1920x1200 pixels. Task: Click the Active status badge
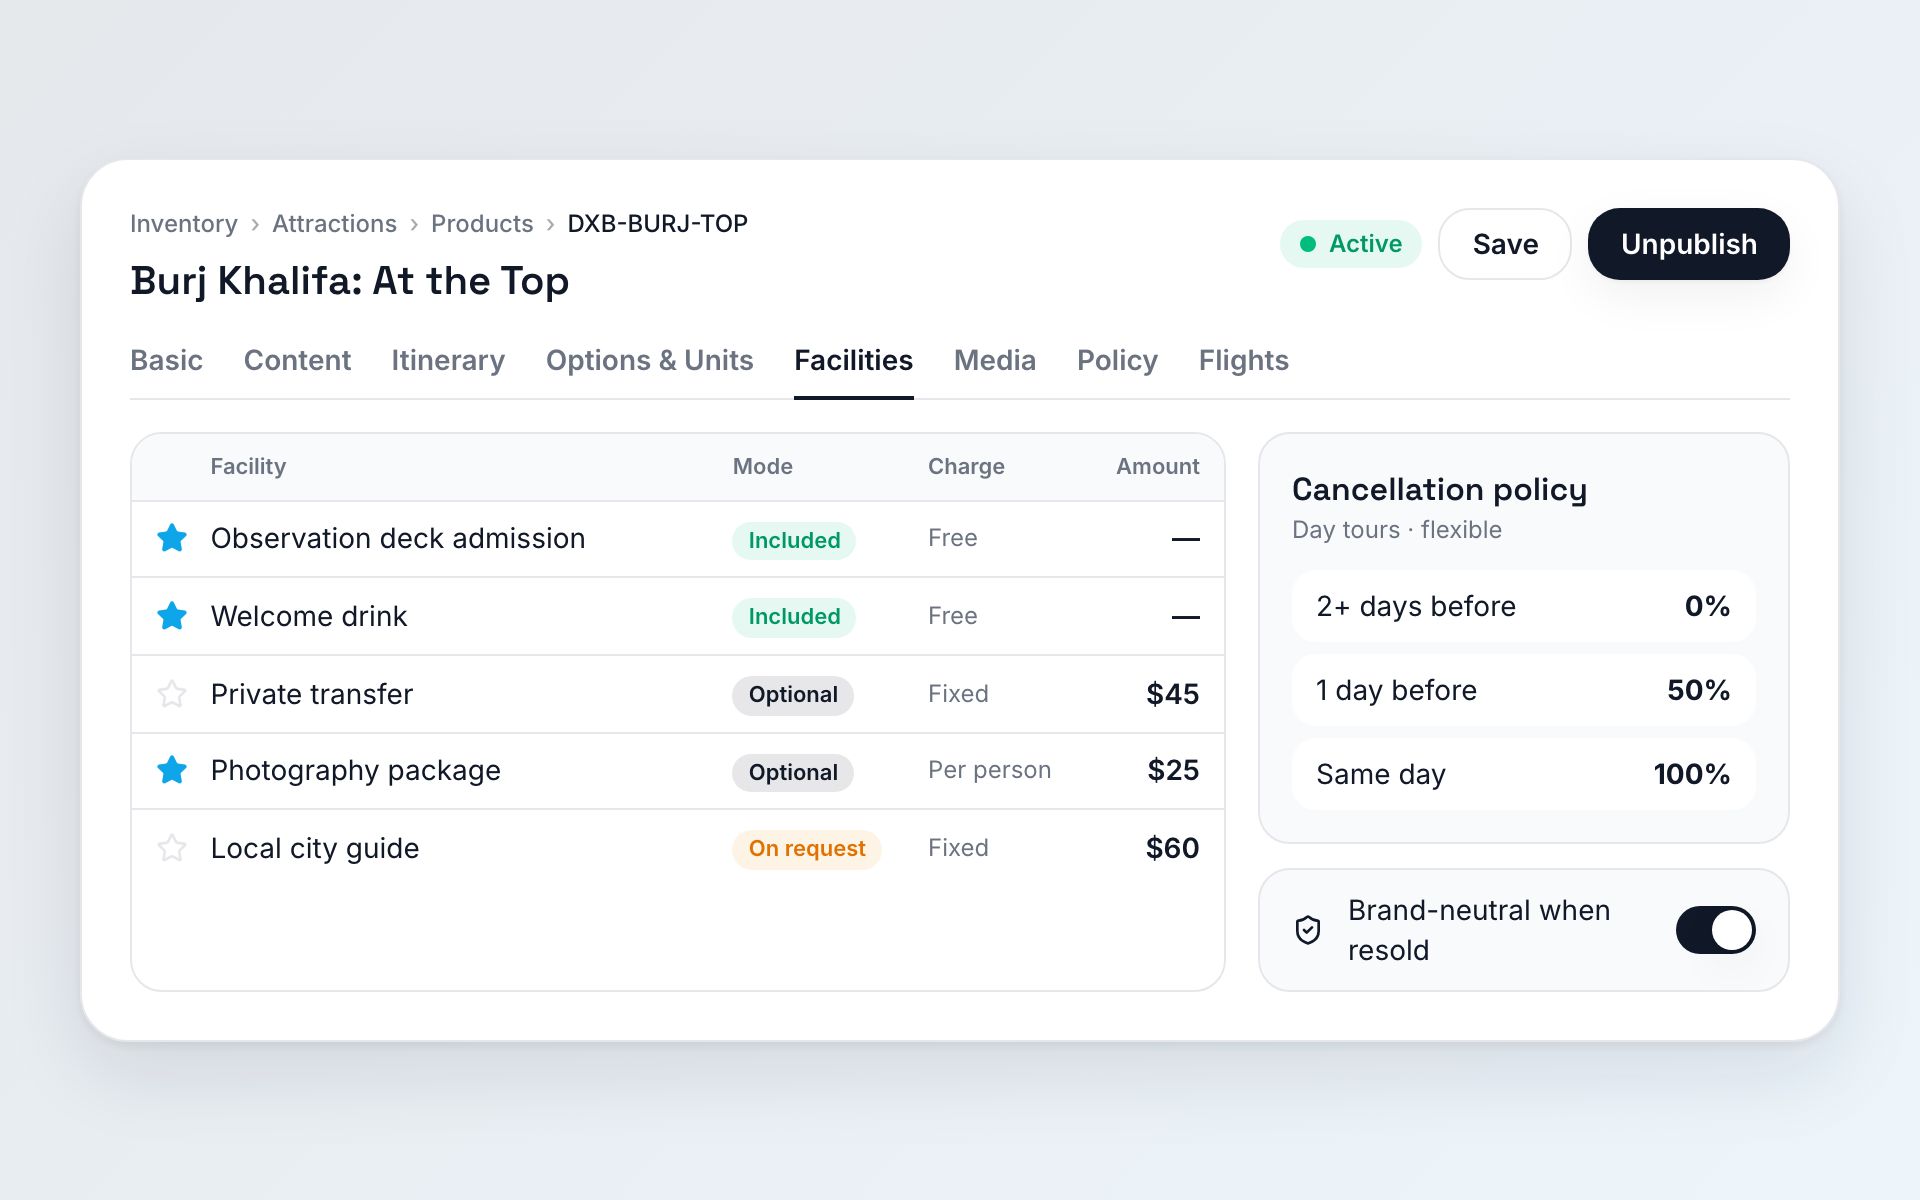click(1350, 244)
